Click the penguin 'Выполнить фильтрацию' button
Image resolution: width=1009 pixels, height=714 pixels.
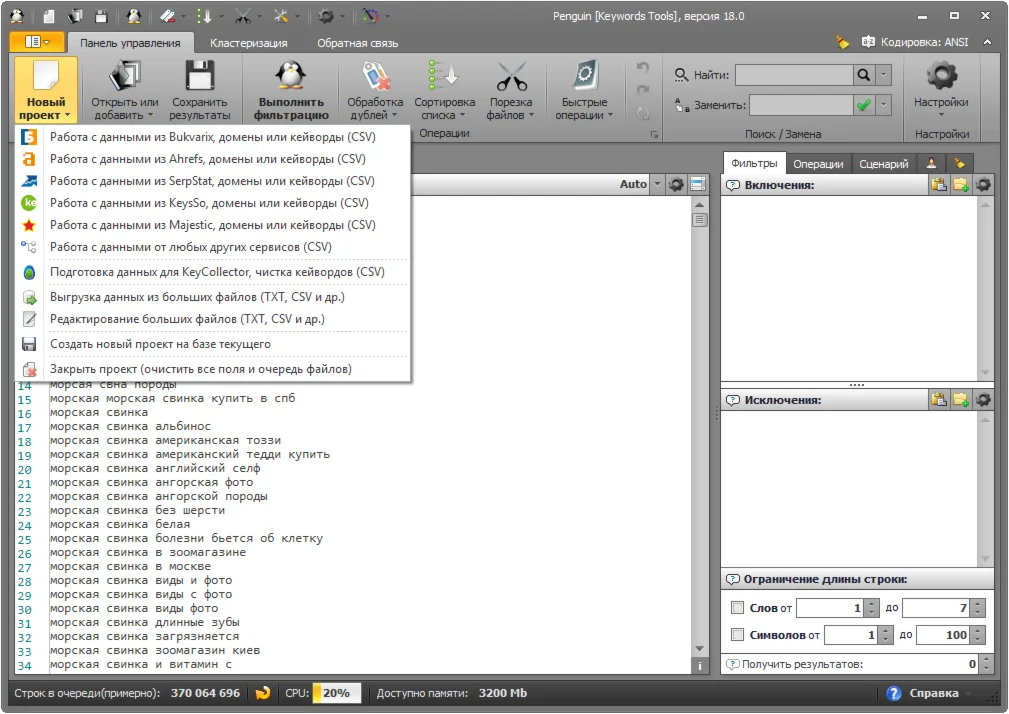pyautogui.click(x=290, y=89)
